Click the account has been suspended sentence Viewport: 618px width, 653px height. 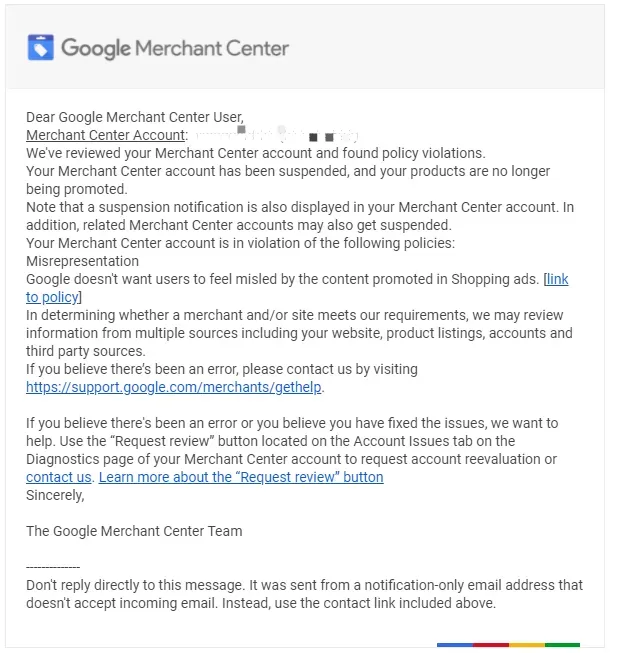[288, 180]
